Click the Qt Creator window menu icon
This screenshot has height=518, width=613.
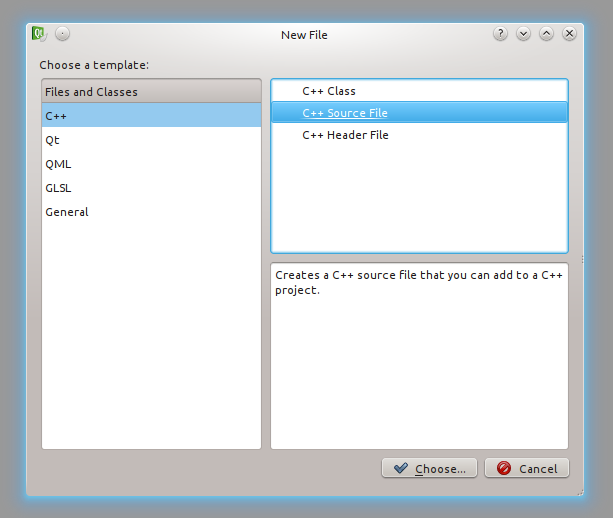click(x=40, y=34)
